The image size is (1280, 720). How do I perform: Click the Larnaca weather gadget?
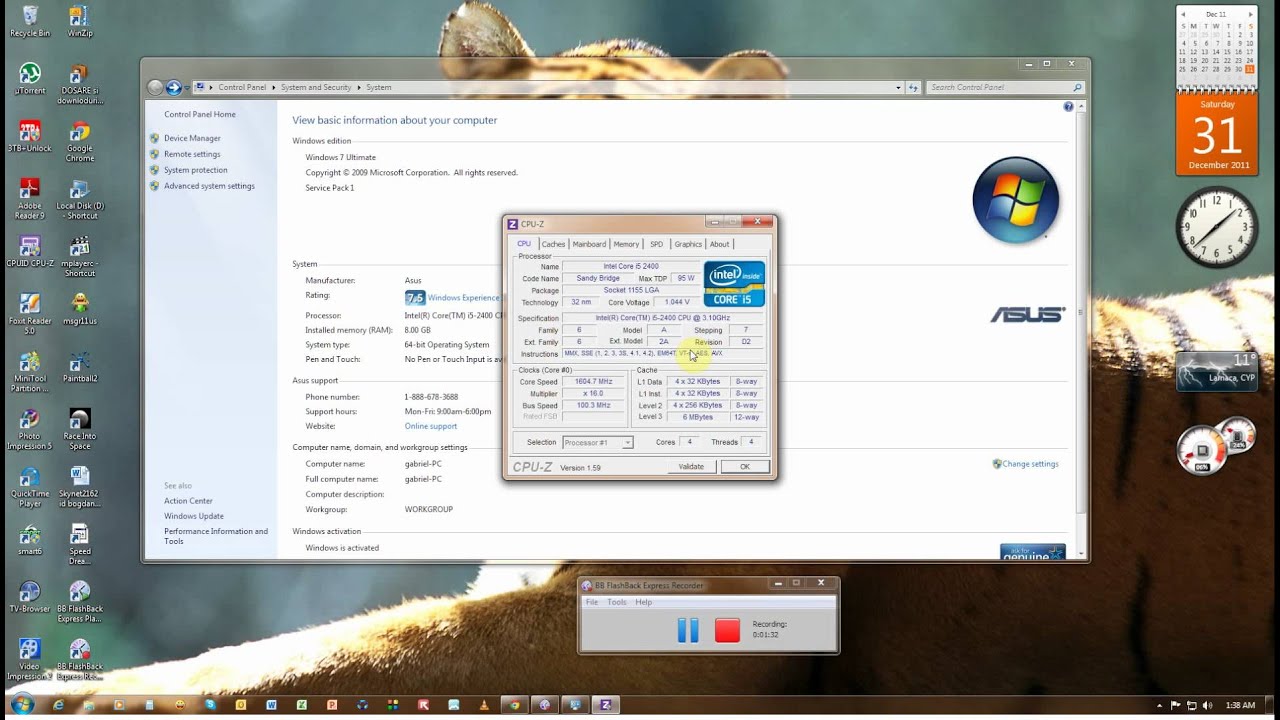(x=1217, y=371)
